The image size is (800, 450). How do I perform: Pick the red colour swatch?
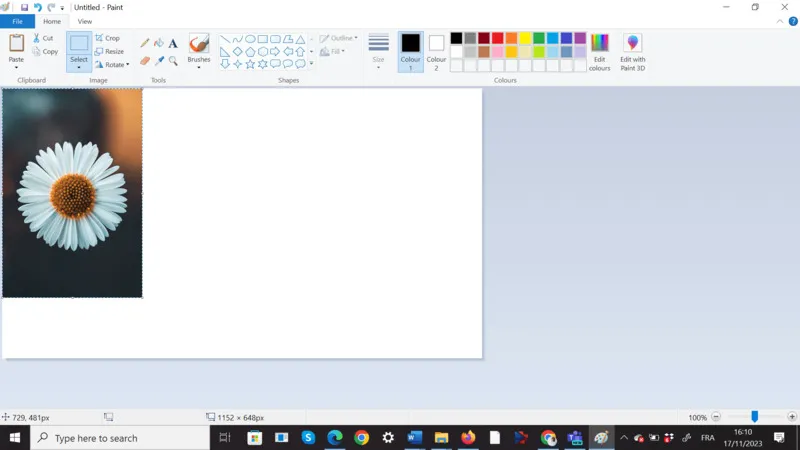pyautogui.click(x=497, y=38)
